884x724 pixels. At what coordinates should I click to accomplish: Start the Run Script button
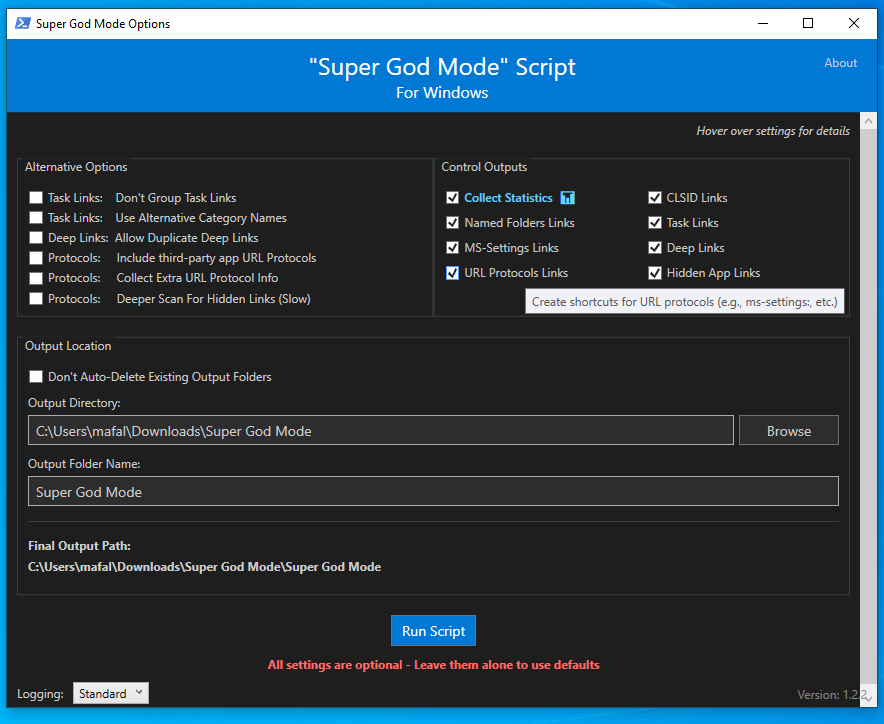click(434, 630)
